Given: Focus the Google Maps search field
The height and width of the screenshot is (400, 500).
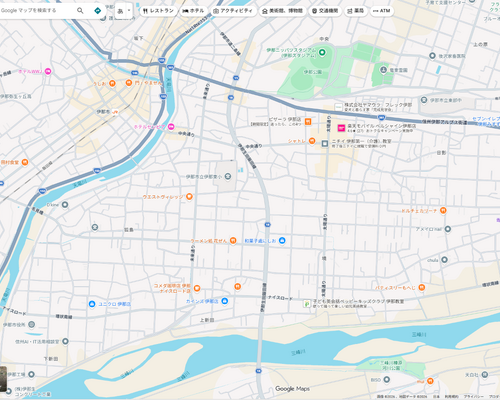Looking at the screenshot, I should tap(37, 10).
